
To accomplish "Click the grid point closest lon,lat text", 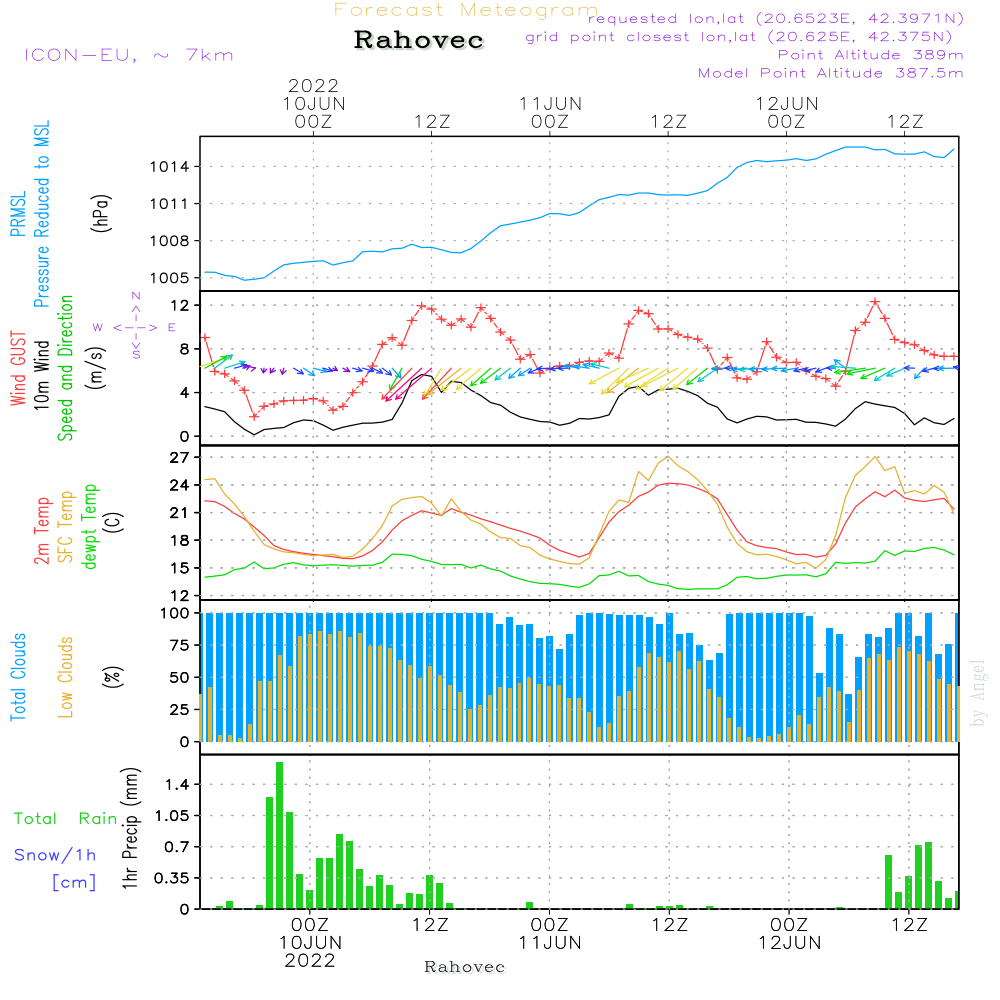I will pyautogui.click(x=739, y=37).
